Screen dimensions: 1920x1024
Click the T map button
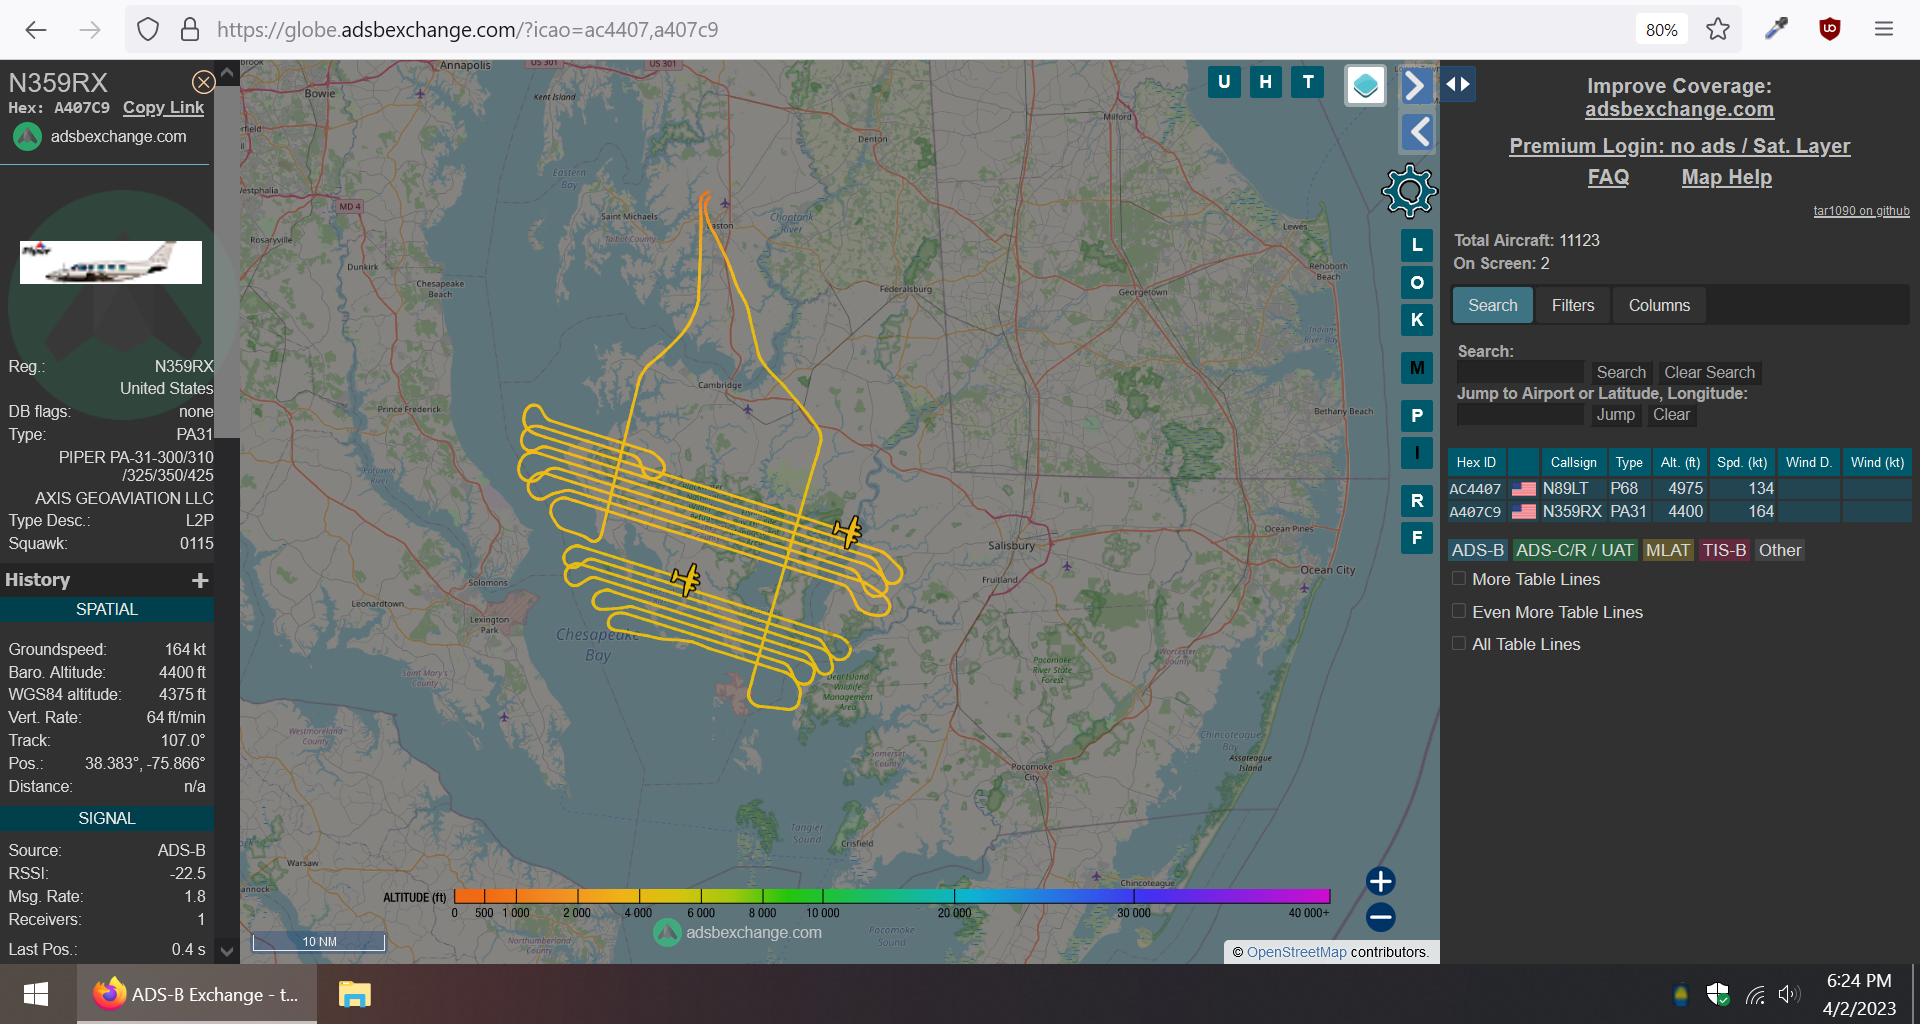pos(1308,82)
